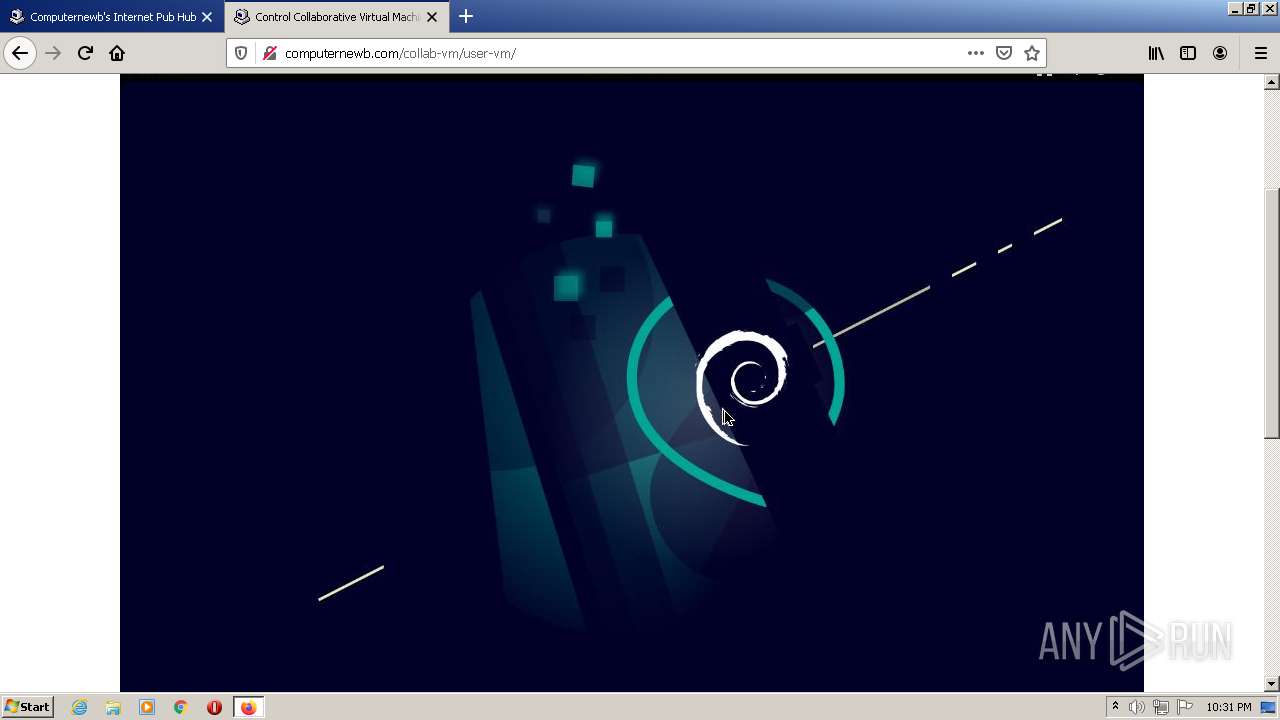Launch Google Chrome from taskbar
This screenshot has height=720, width=1280.
[181, 707]
